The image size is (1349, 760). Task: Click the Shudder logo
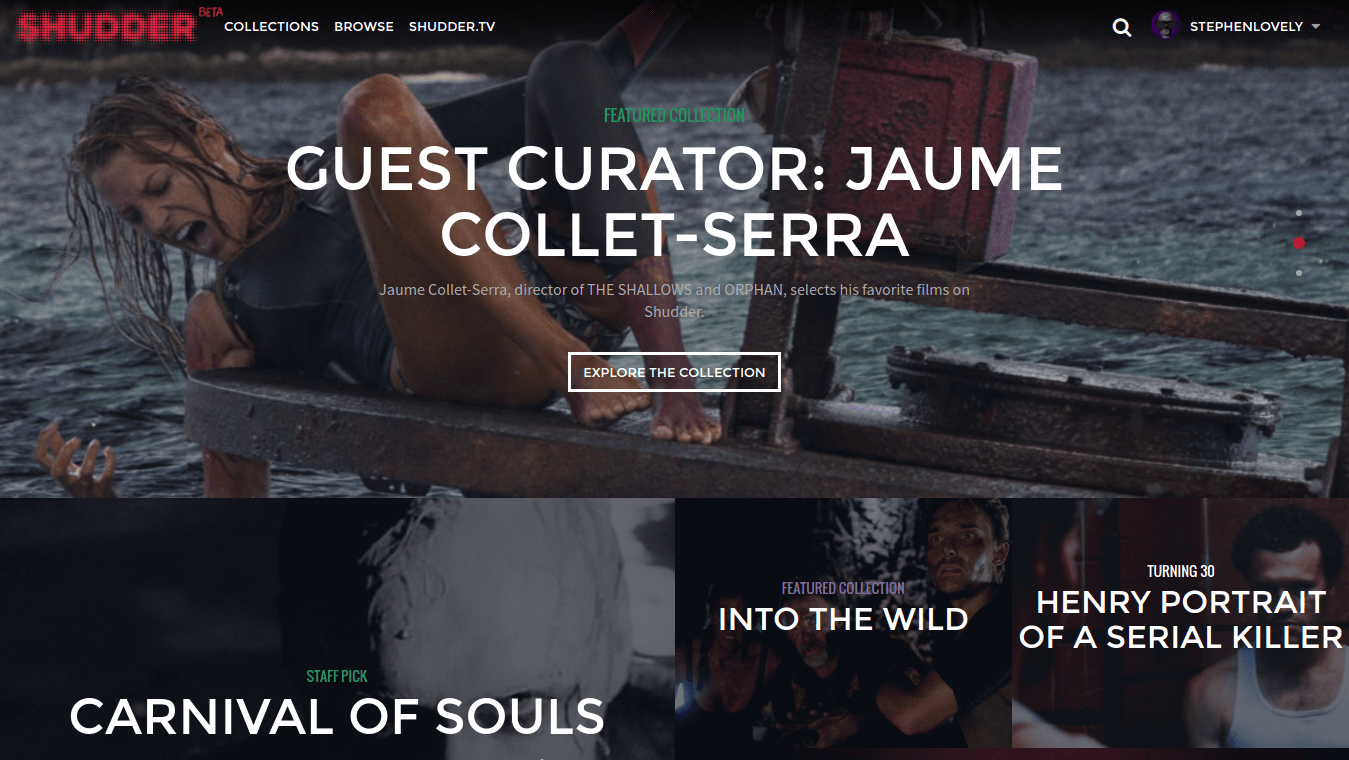click(107, 26)
